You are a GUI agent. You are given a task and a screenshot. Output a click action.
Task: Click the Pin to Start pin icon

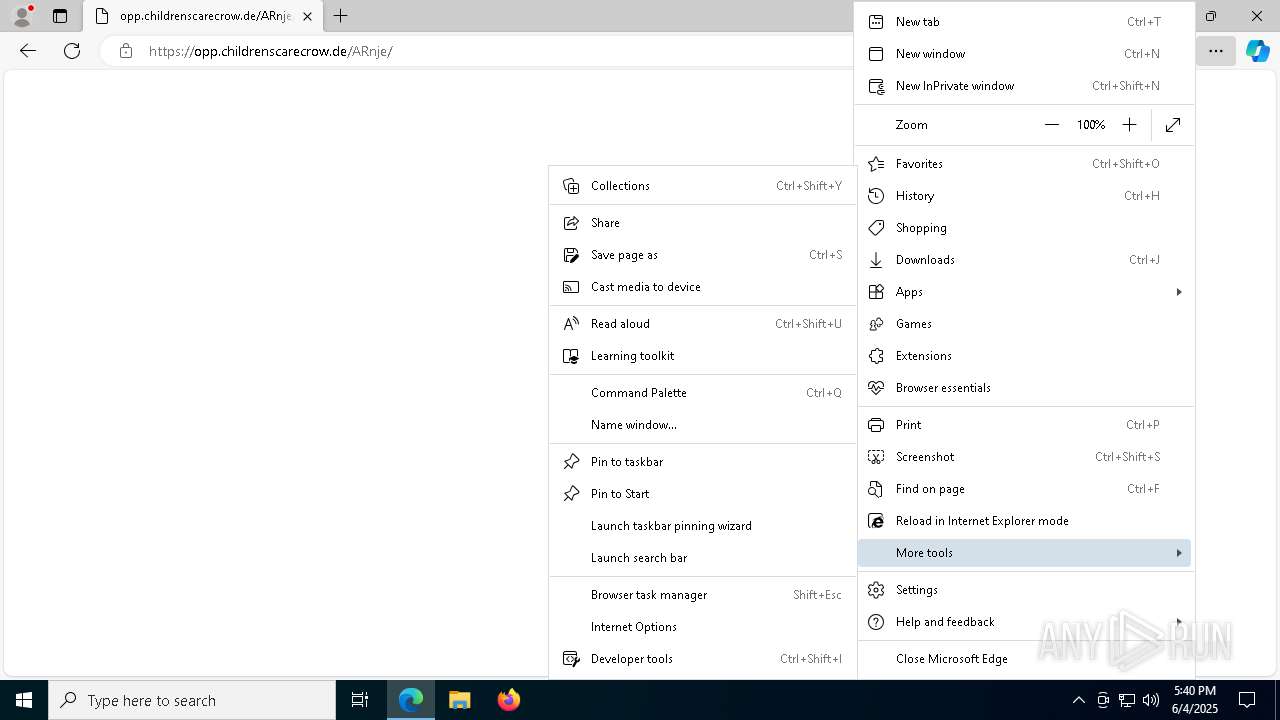(571, 494)
